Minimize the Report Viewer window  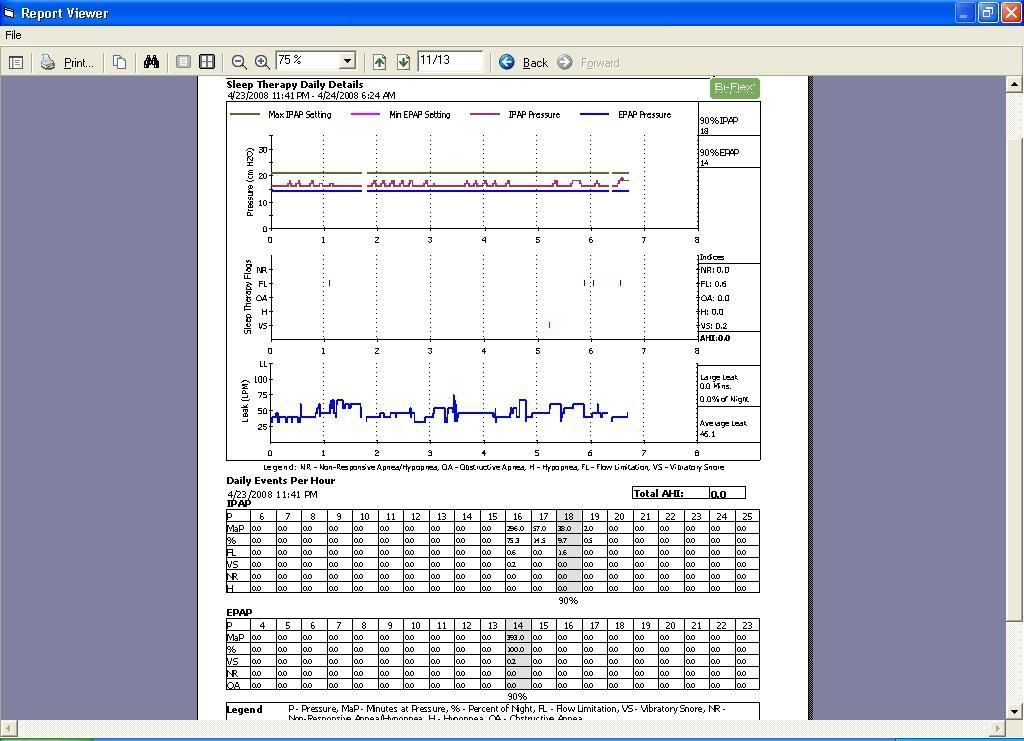click(964, 12)
